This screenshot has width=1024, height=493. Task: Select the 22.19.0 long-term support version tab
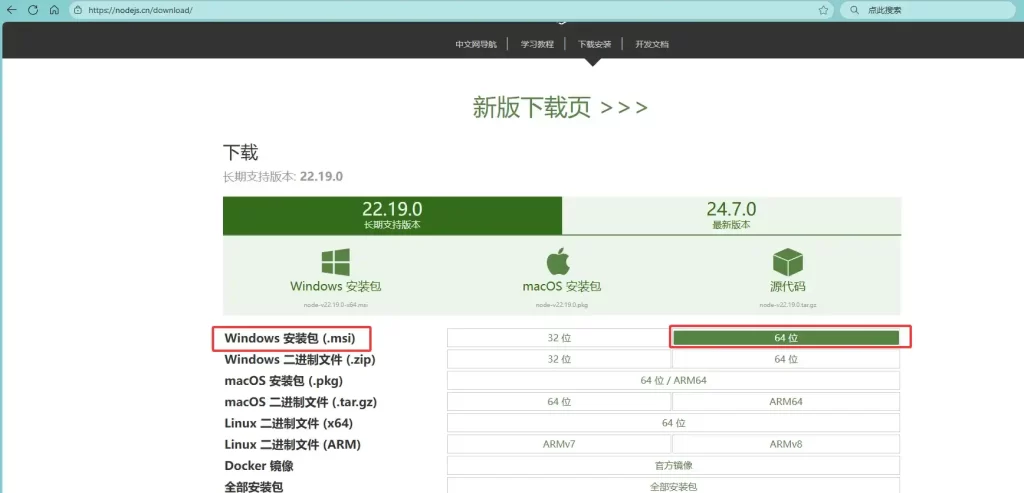coord(392,214)
